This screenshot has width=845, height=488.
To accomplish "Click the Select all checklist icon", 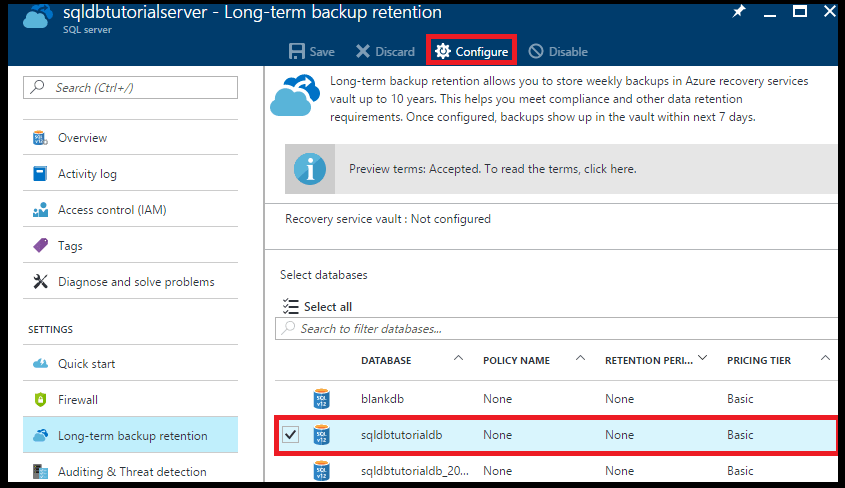I will 290,306.
